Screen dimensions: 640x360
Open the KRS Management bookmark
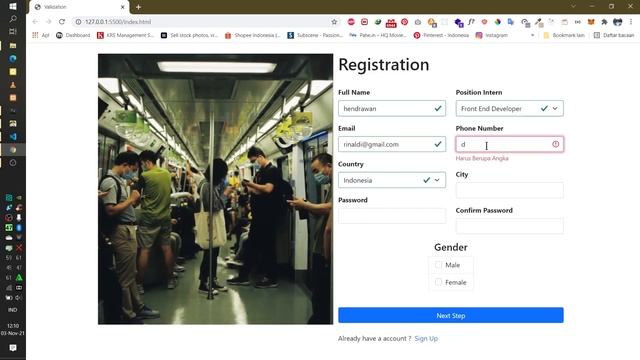[x=125, y=35]
